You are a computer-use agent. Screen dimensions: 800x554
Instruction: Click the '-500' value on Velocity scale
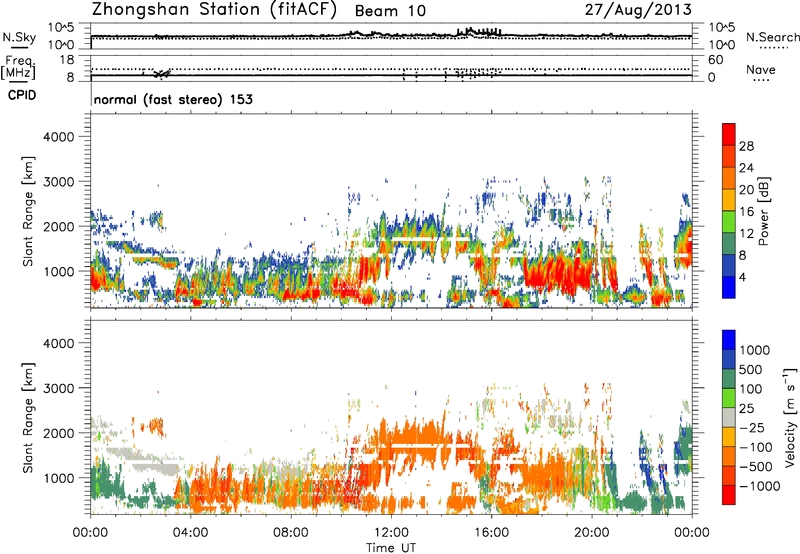coord(755,467)
